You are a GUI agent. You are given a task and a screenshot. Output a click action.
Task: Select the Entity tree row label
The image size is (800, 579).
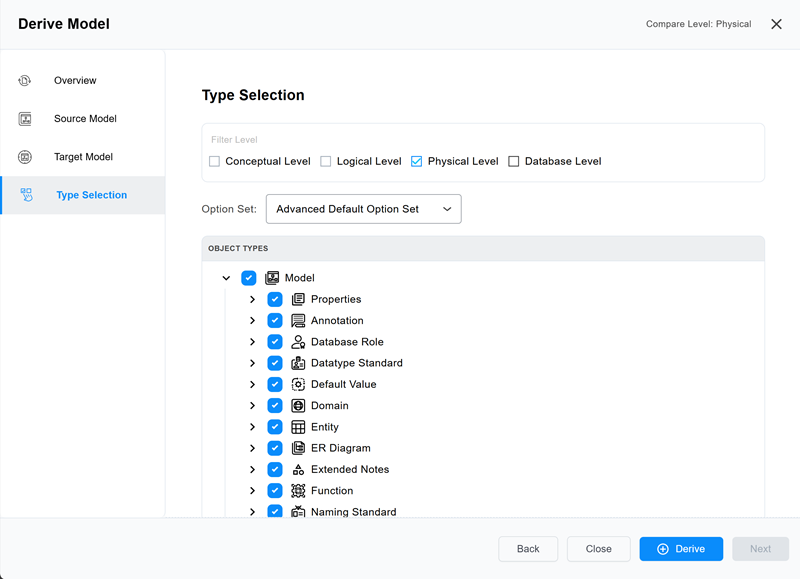click(x=325, y=427)
